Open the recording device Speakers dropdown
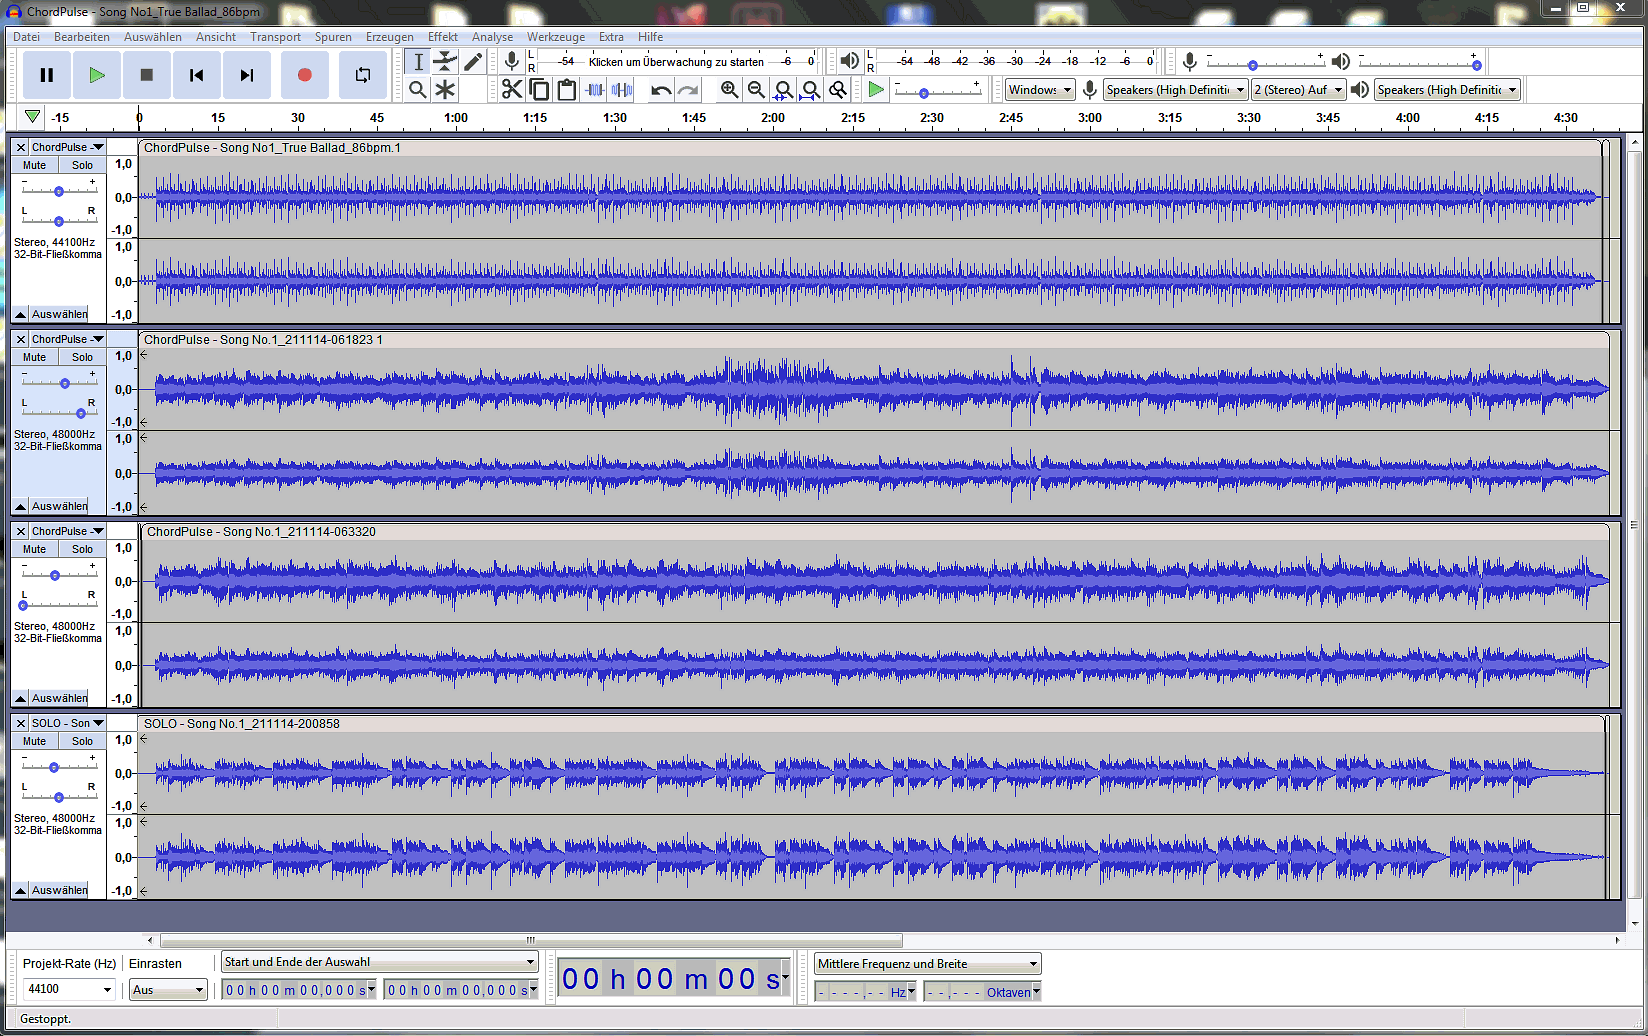The height and width of the screenshot is (1036, 1648). tap(1176, 90)
